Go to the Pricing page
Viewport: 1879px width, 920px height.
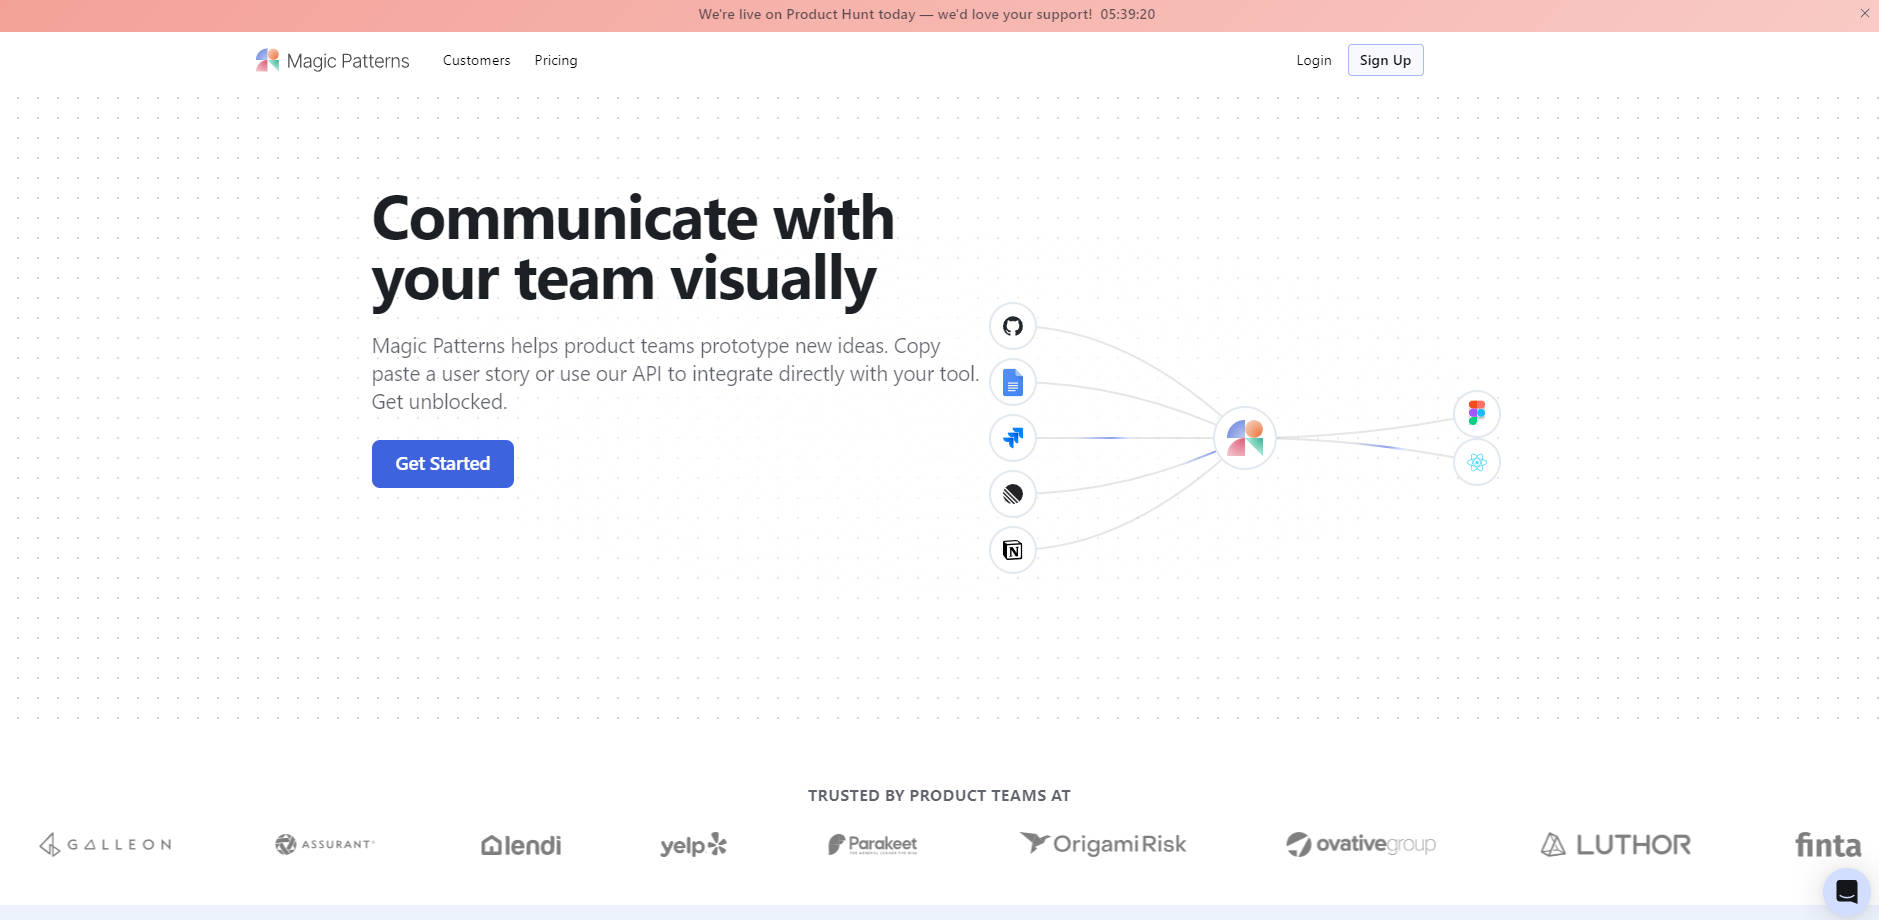point(555,61)
